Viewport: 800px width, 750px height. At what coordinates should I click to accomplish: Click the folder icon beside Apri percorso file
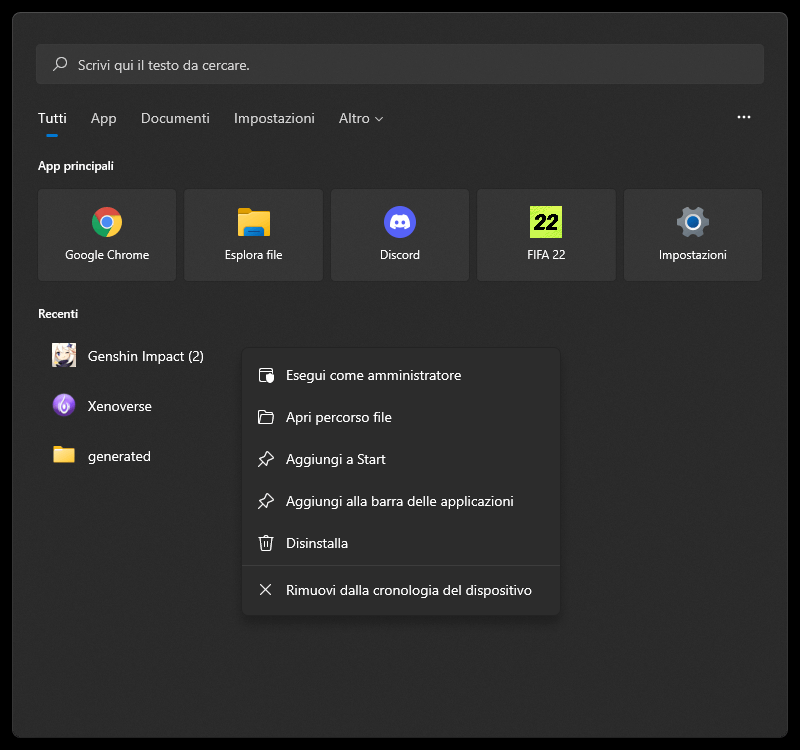pos(266,417)
